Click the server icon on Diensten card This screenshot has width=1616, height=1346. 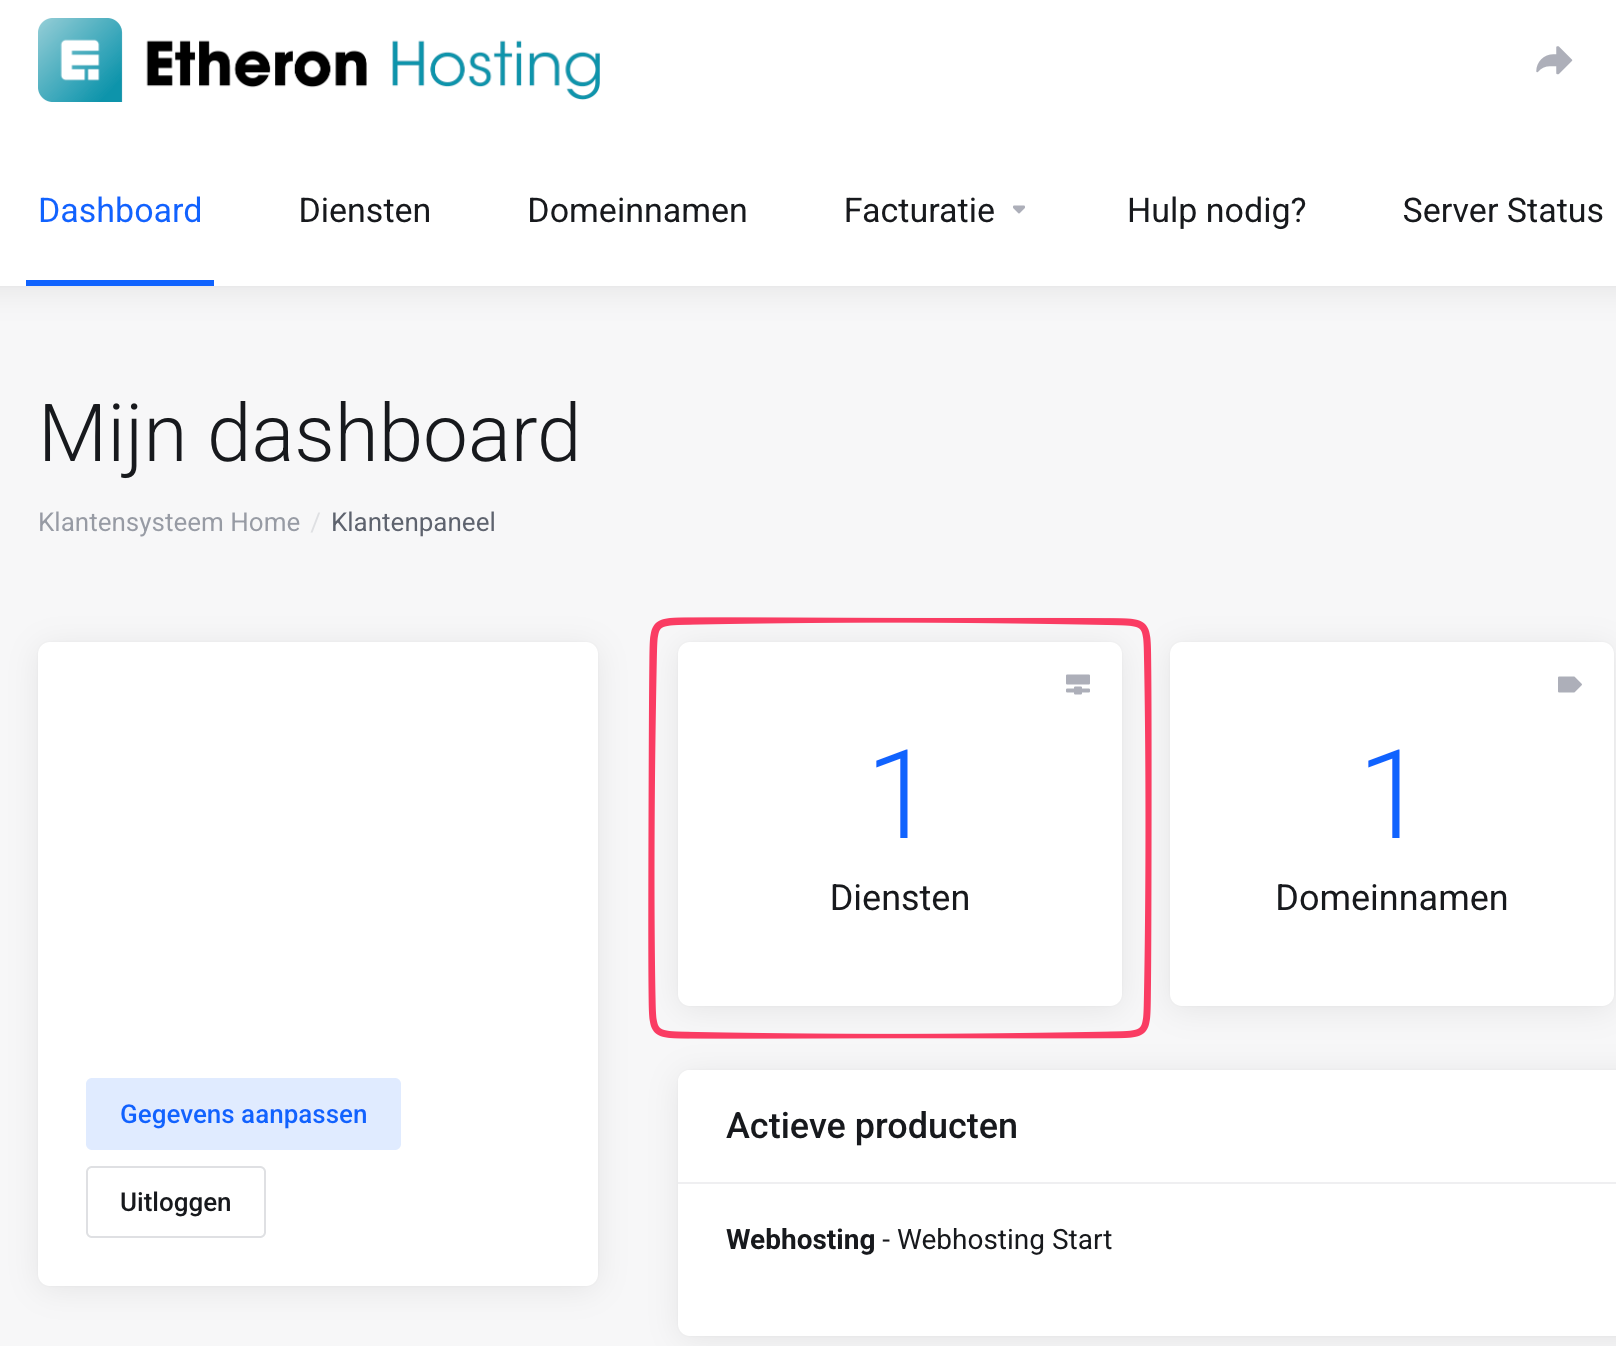pyautogui.click(x=1077, y=684)
